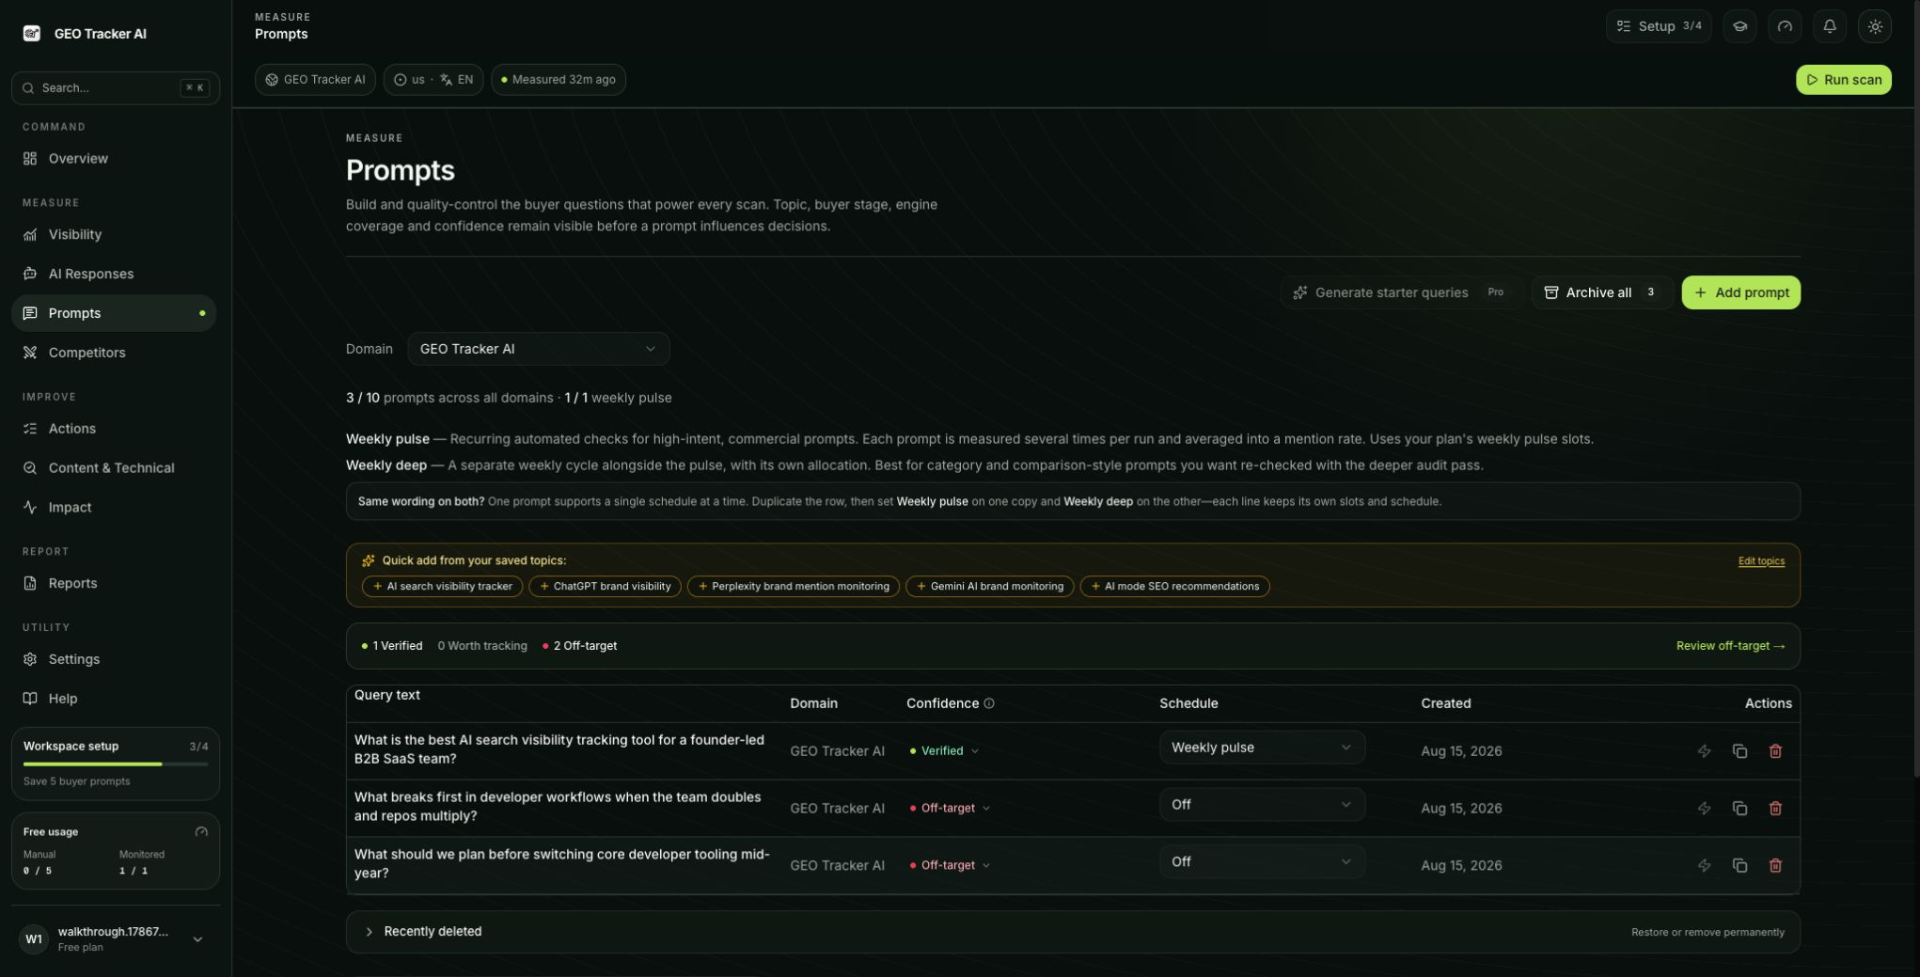Delete the developer workflows prompt
1920x977 pixels.
pos(1776,808)
